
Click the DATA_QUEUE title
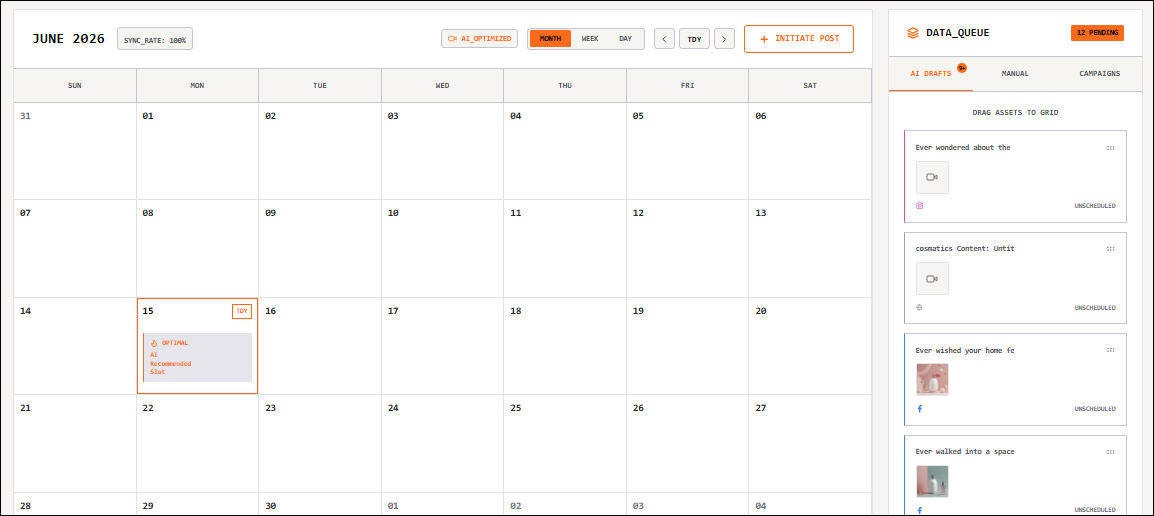(957, 33)
